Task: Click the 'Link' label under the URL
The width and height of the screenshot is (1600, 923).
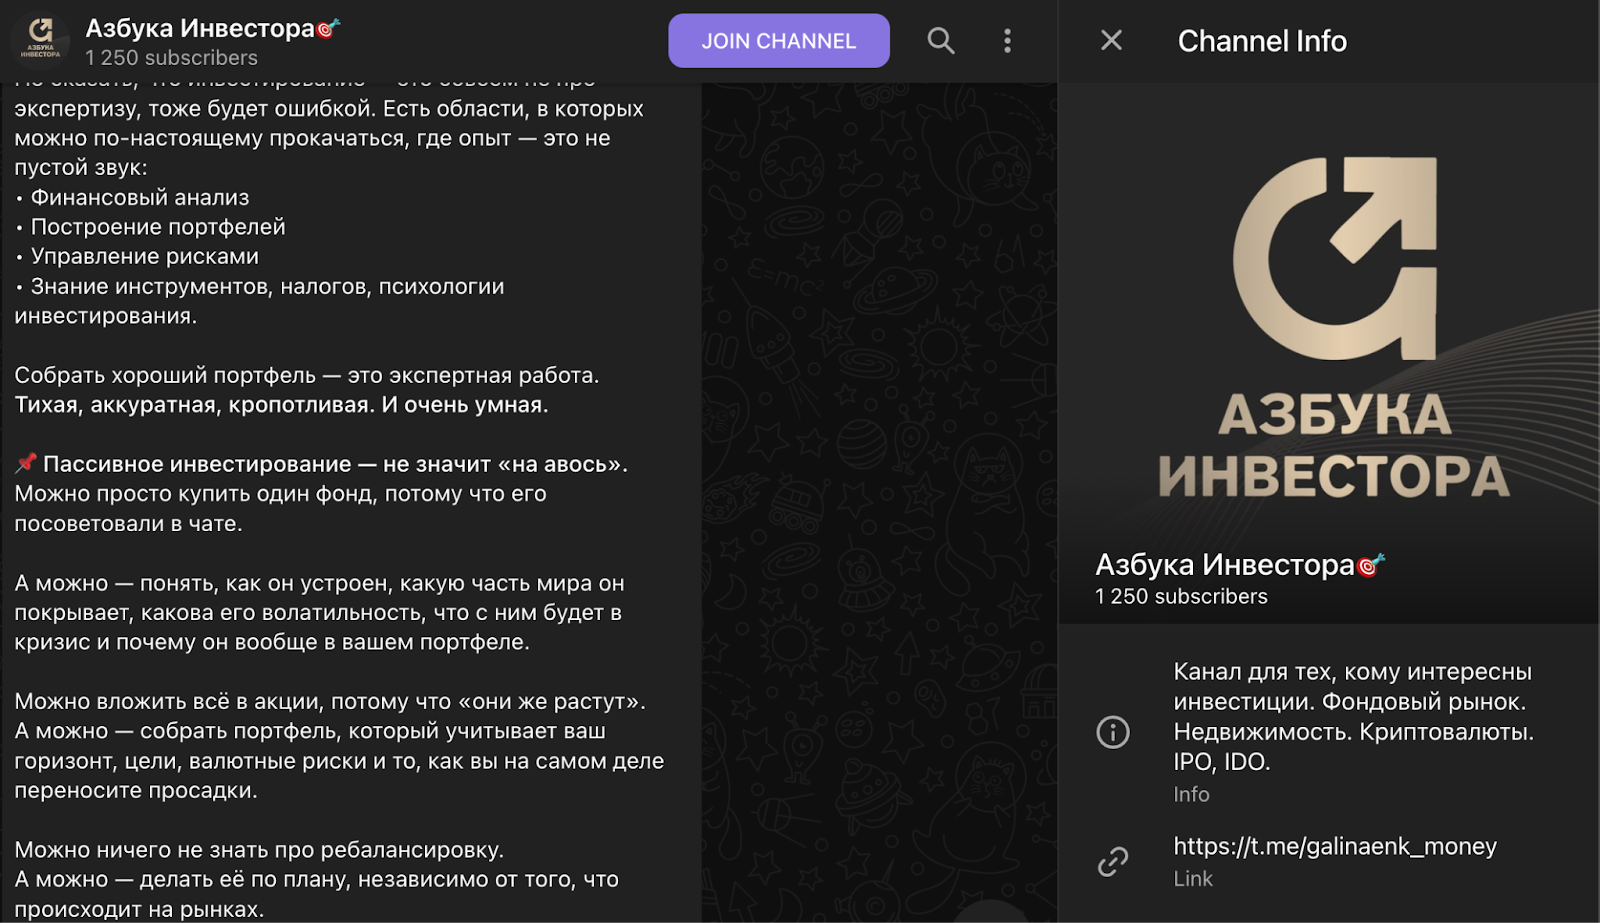Action: [x=1193, y=879]
